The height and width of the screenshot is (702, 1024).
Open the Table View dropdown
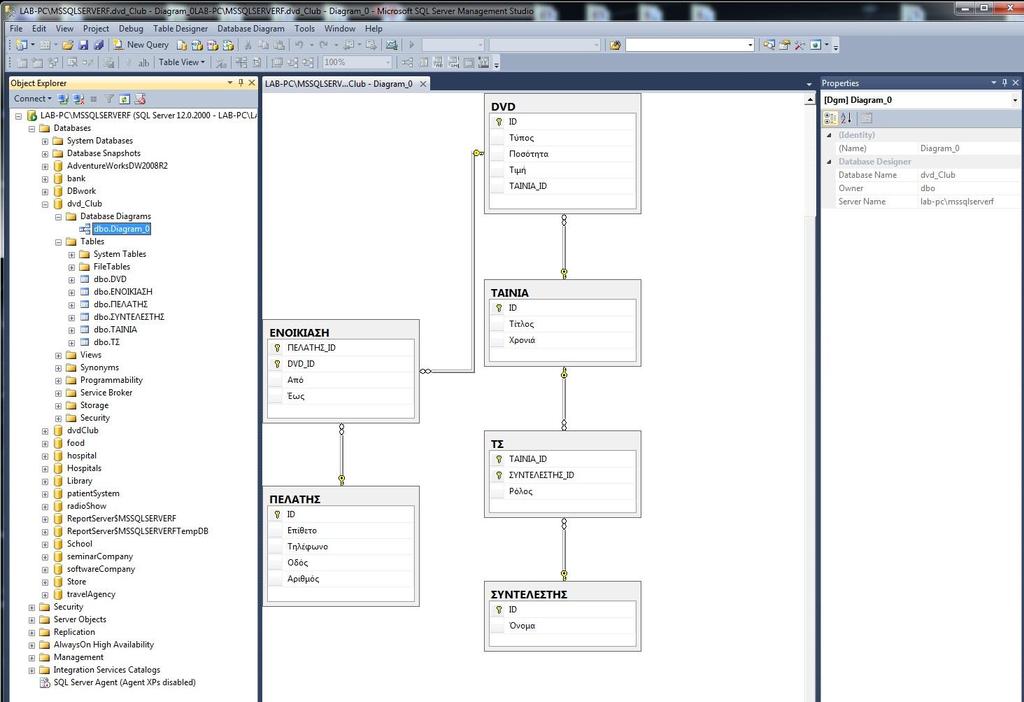[x=182, y=63]
